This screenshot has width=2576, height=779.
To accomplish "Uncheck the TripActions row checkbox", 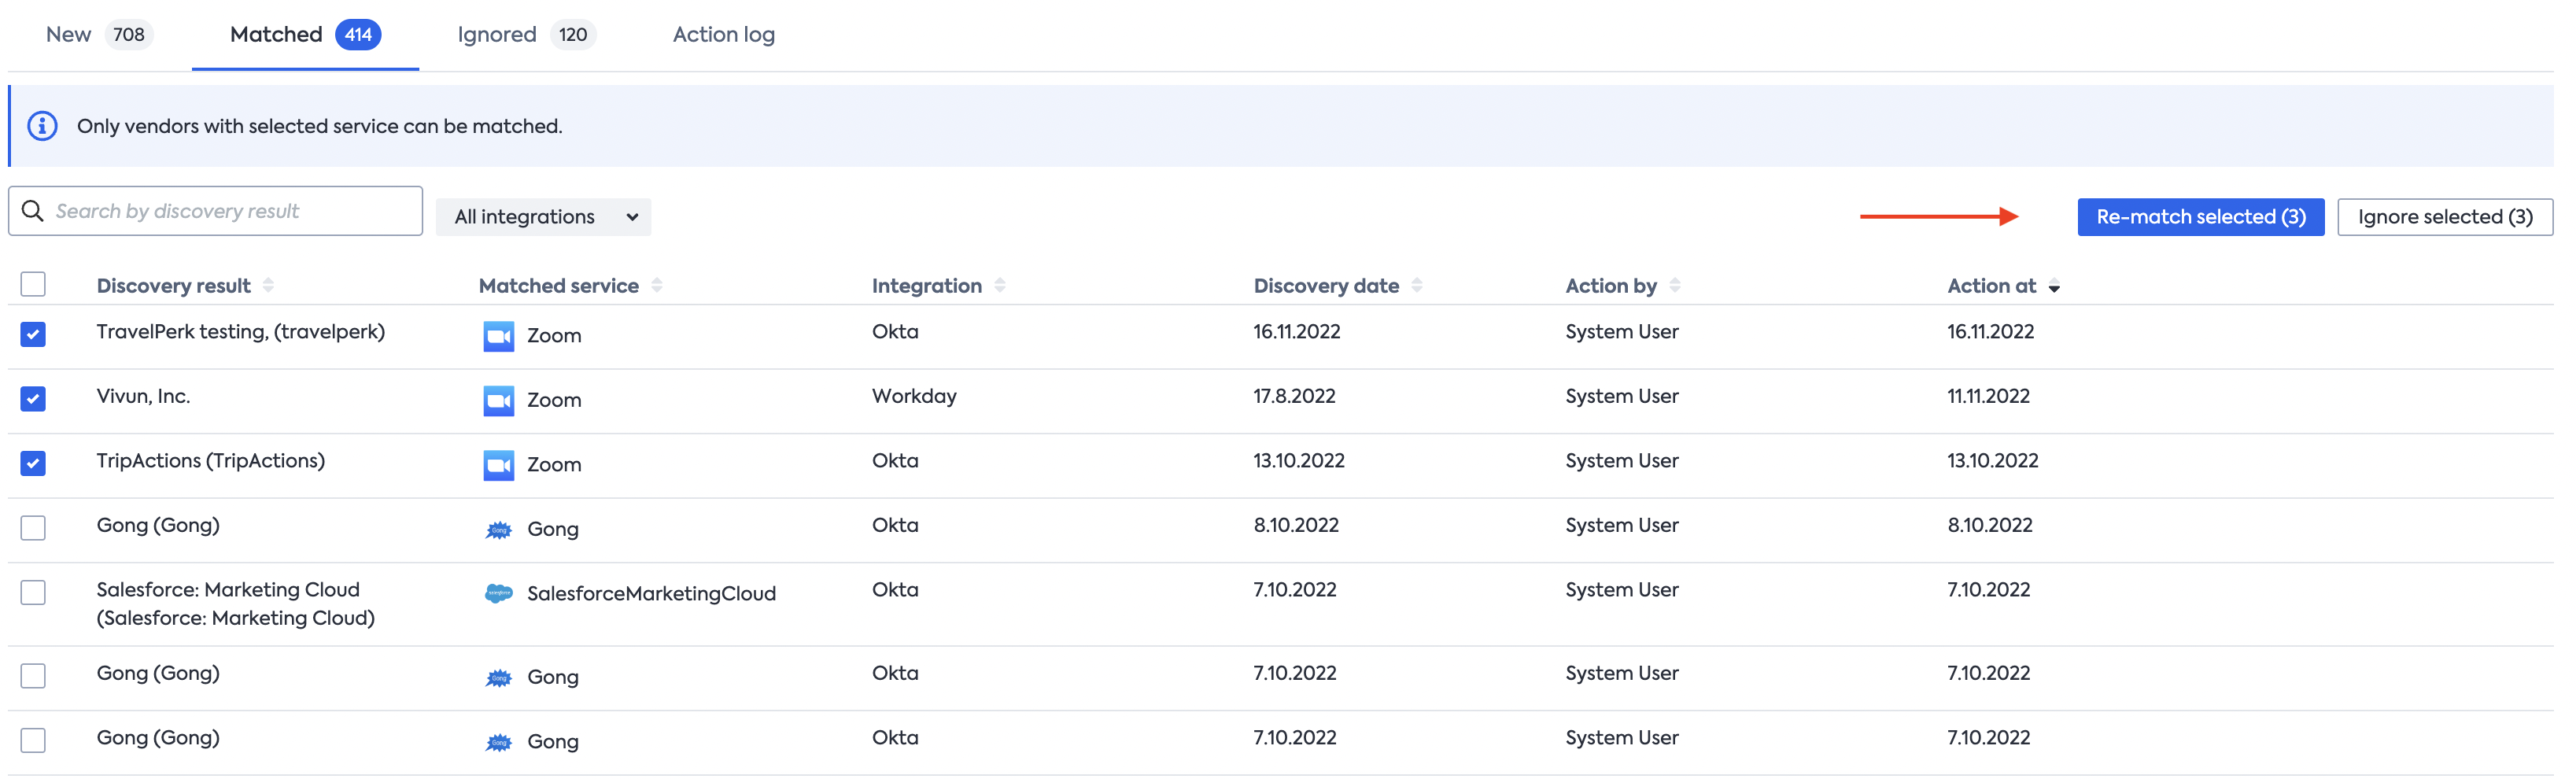I will pos(33,464).
